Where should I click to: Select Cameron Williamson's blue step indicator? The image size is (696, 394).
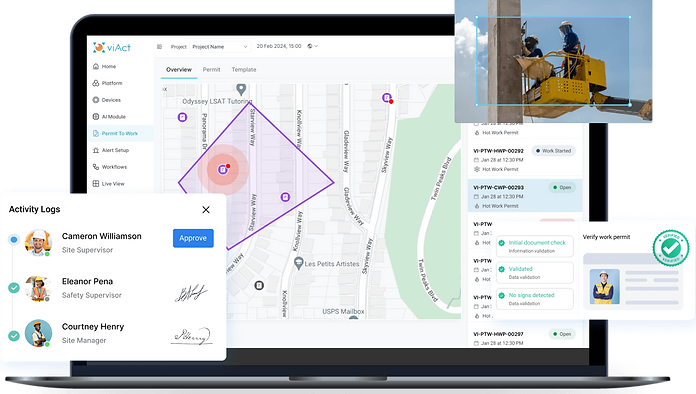14,240
